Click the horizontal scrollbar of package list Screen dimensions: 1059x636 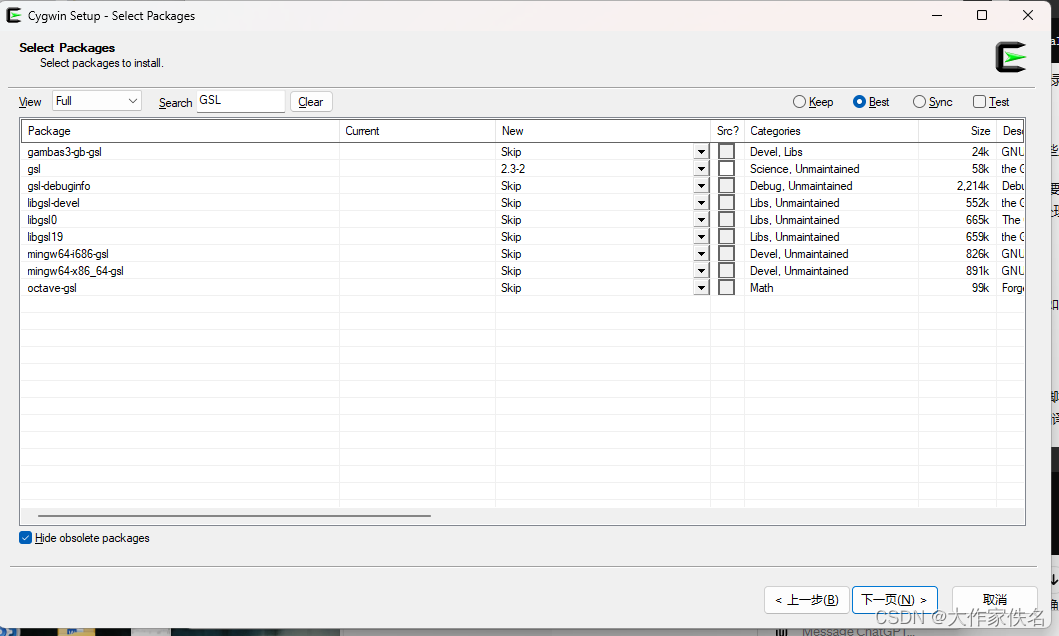tap(234, 516)
